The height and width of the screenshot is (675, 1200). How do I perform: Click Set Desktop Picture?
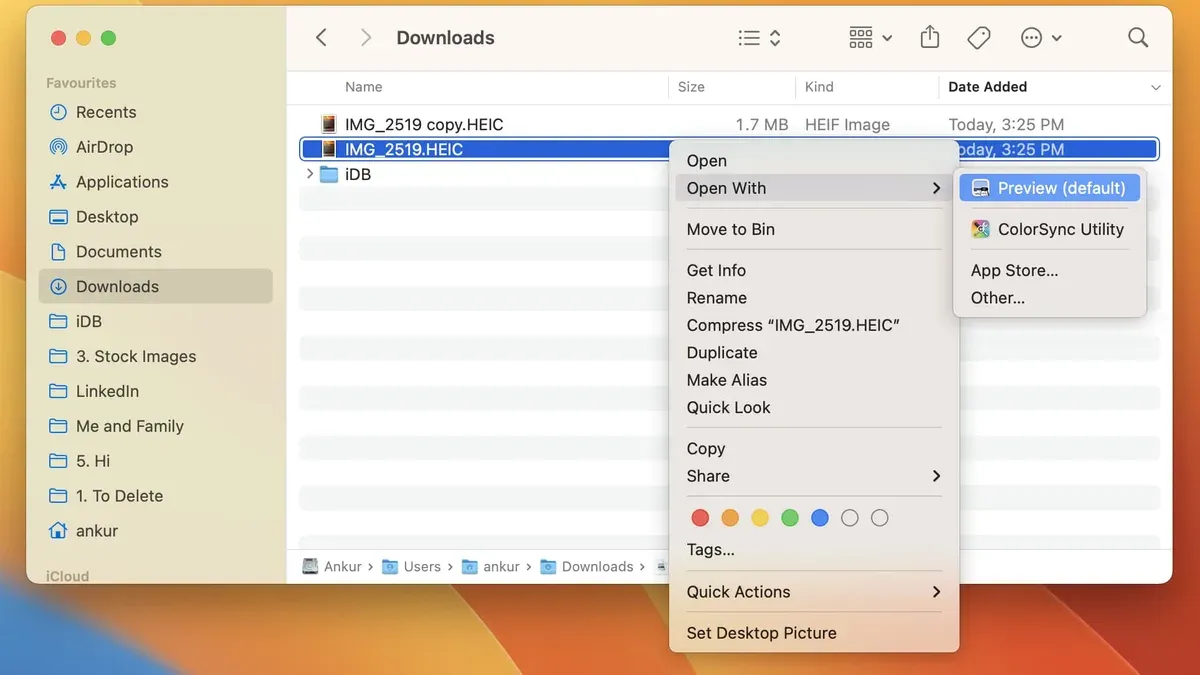[x=814, y=633]
